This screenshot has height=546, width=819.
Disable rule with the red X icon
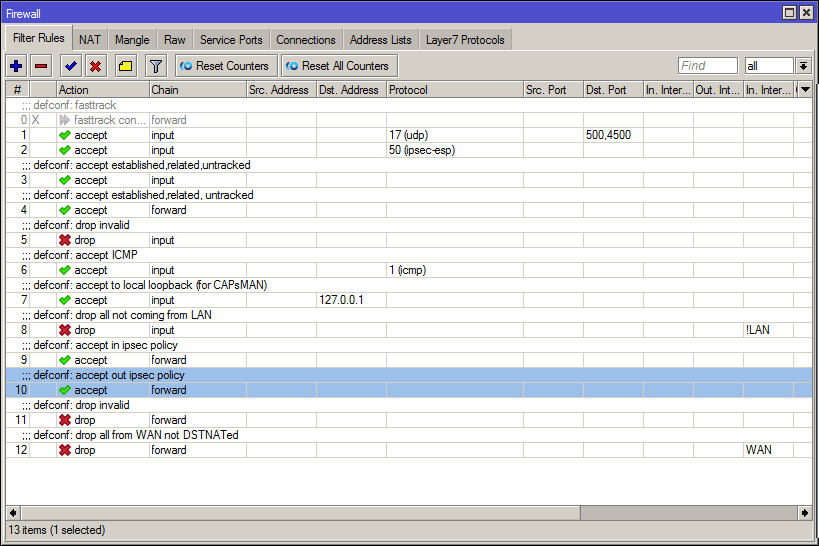(x=96, y=66)
